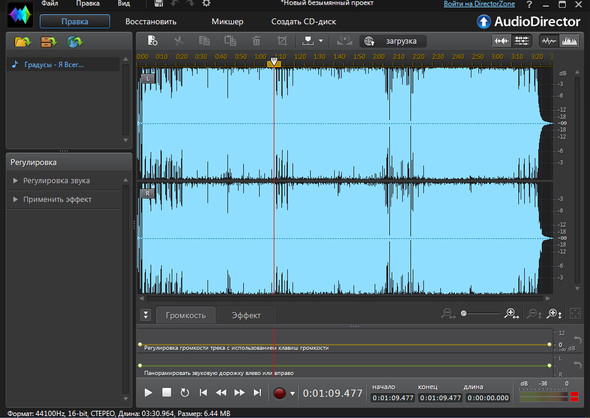Switch to the Эффект tab
This screenshot has width=590, height=418.
[x=246, y=315]
